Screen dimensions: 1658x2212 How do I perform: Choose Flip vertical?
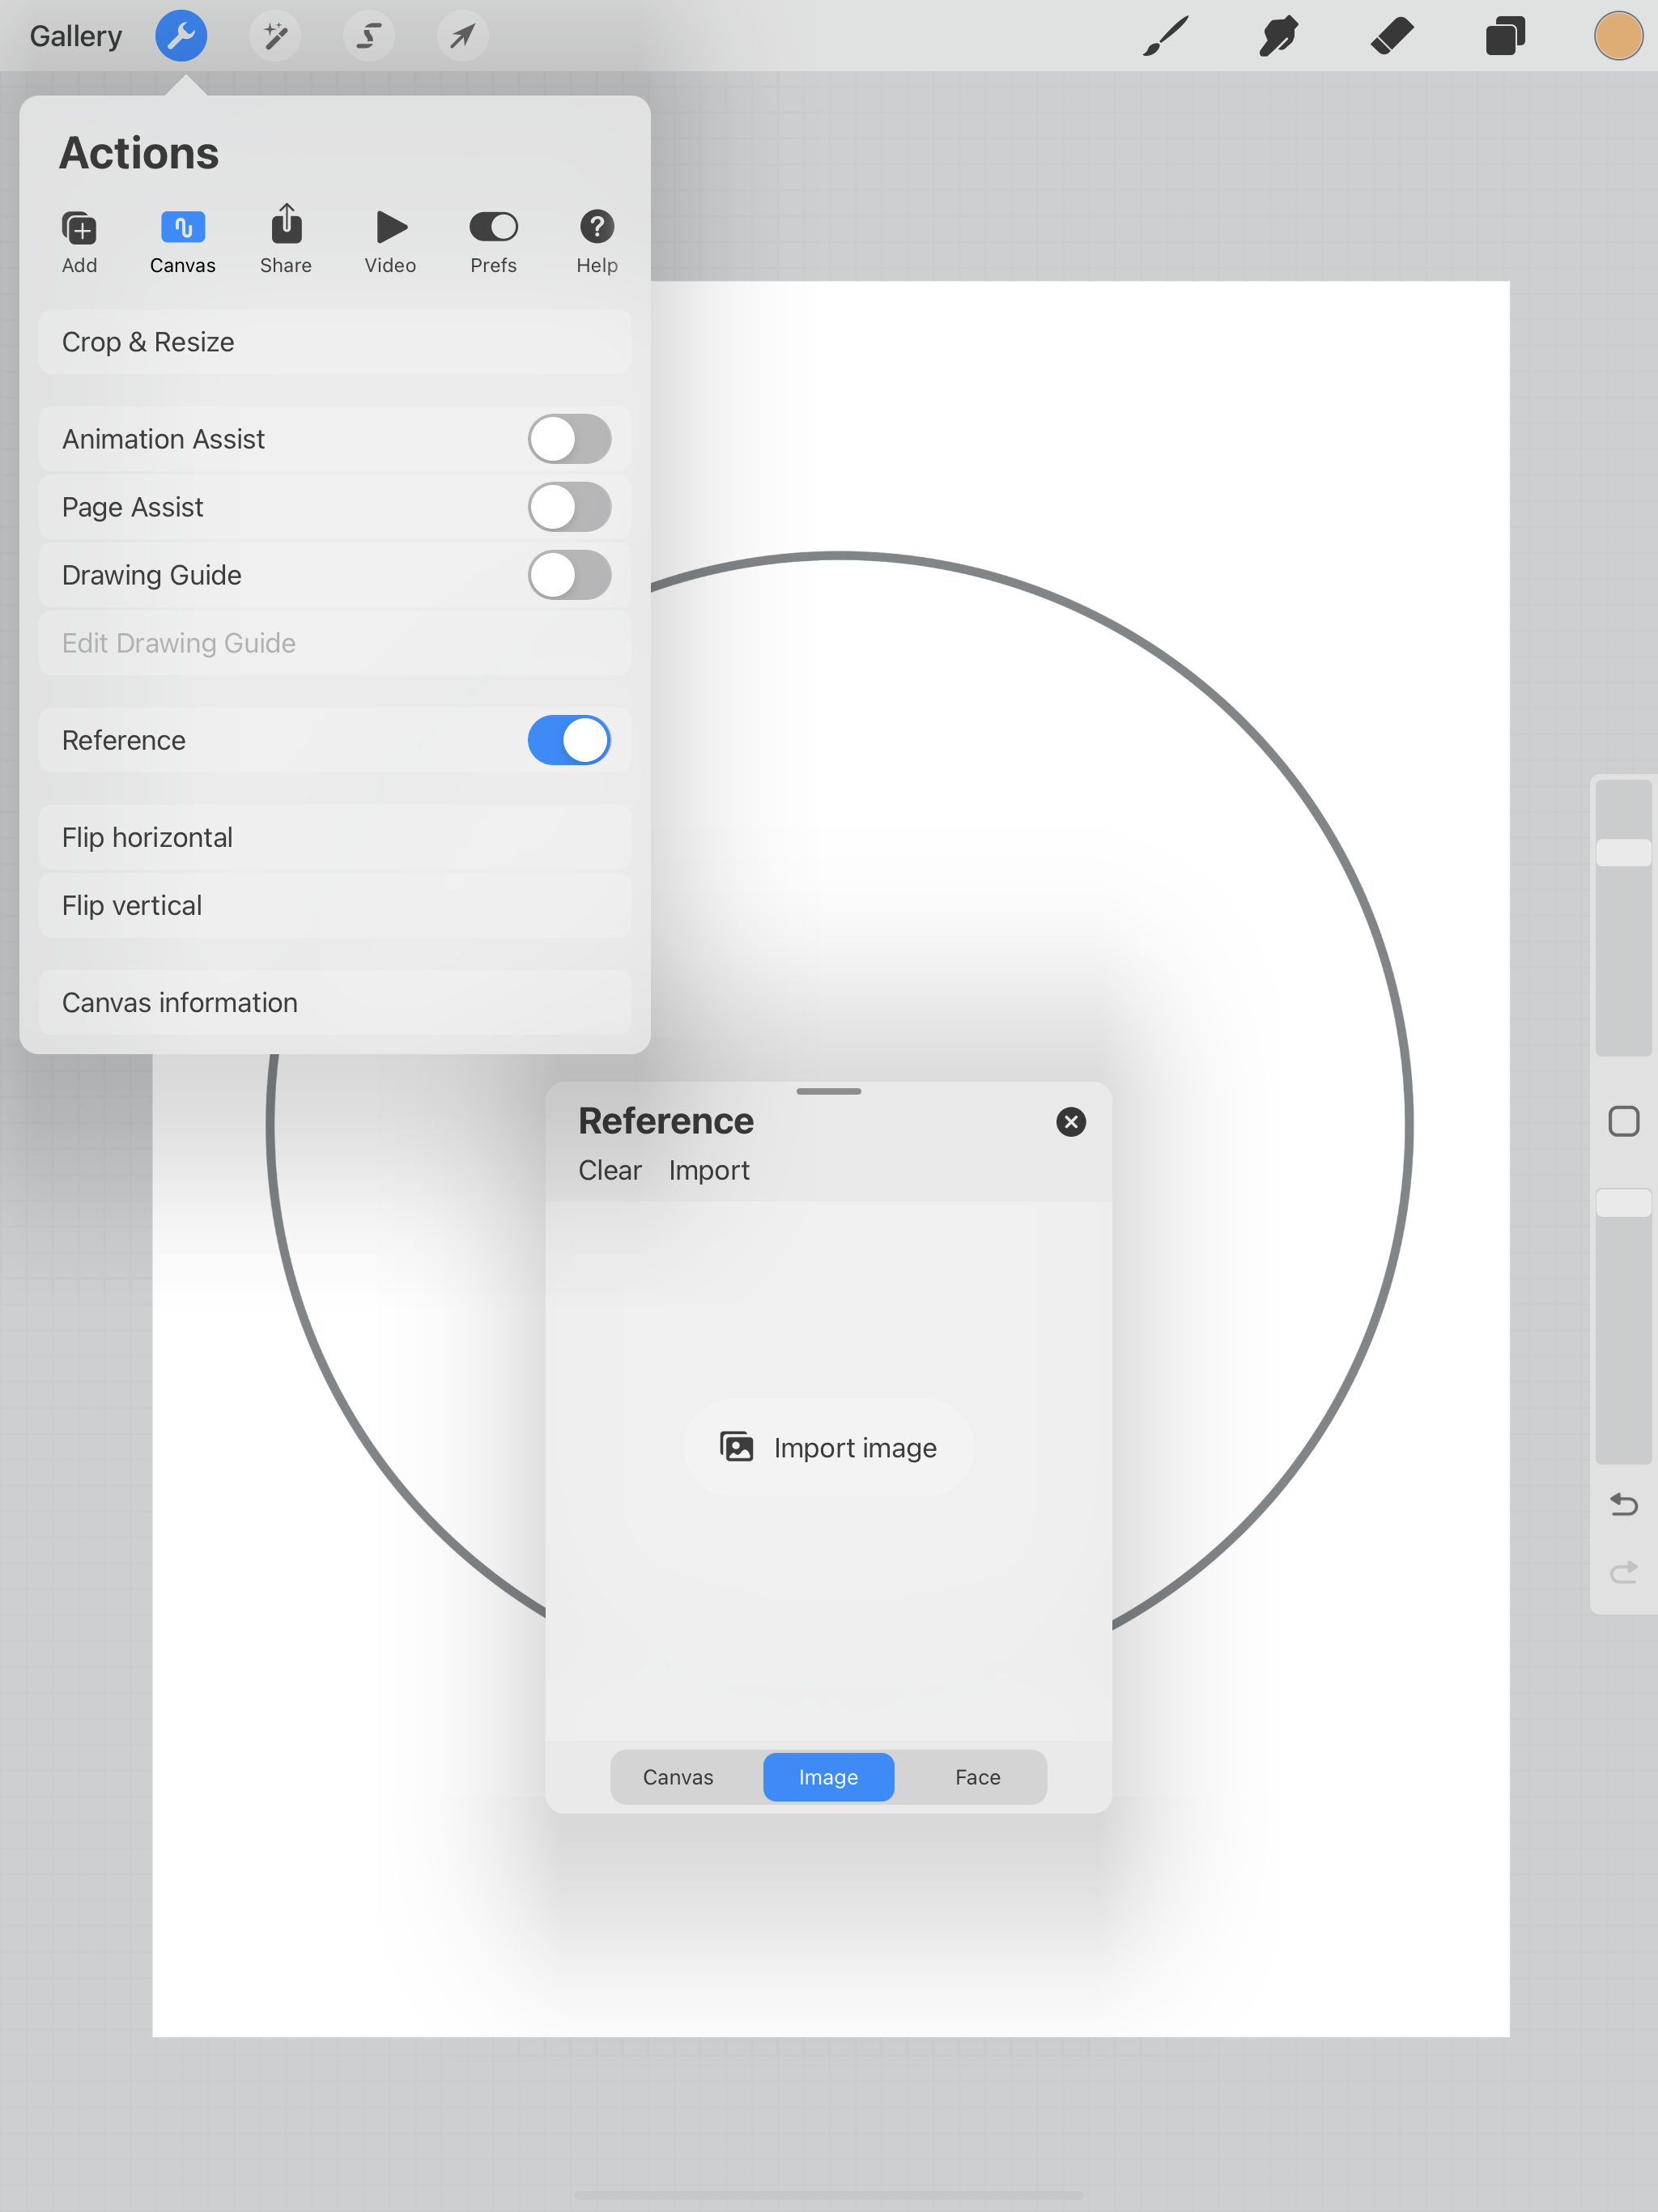(x=335, y=905)
